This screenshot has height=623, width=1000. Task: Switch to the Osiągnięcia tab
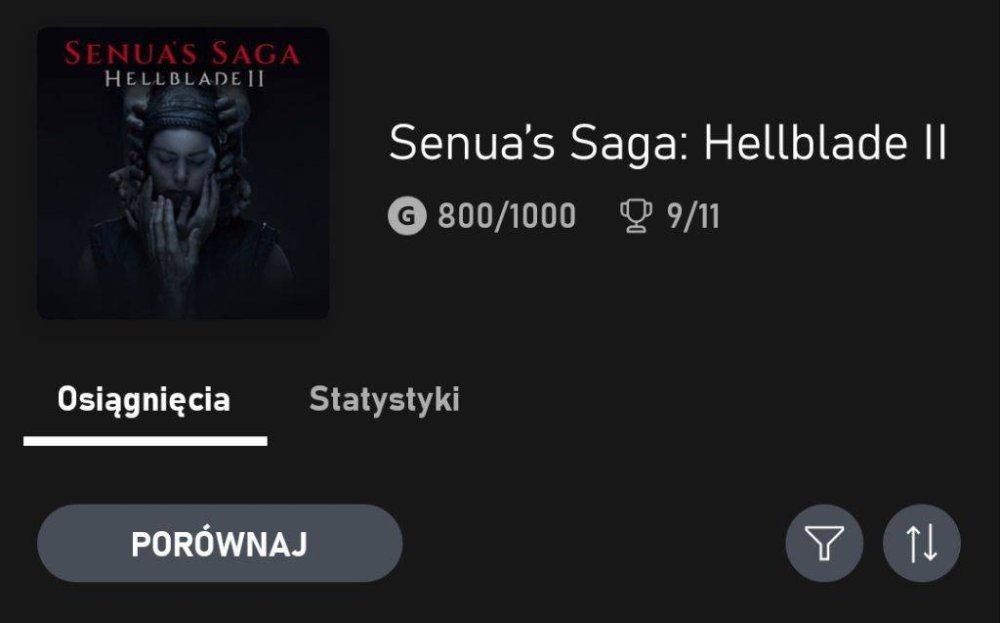coord(144,400)
